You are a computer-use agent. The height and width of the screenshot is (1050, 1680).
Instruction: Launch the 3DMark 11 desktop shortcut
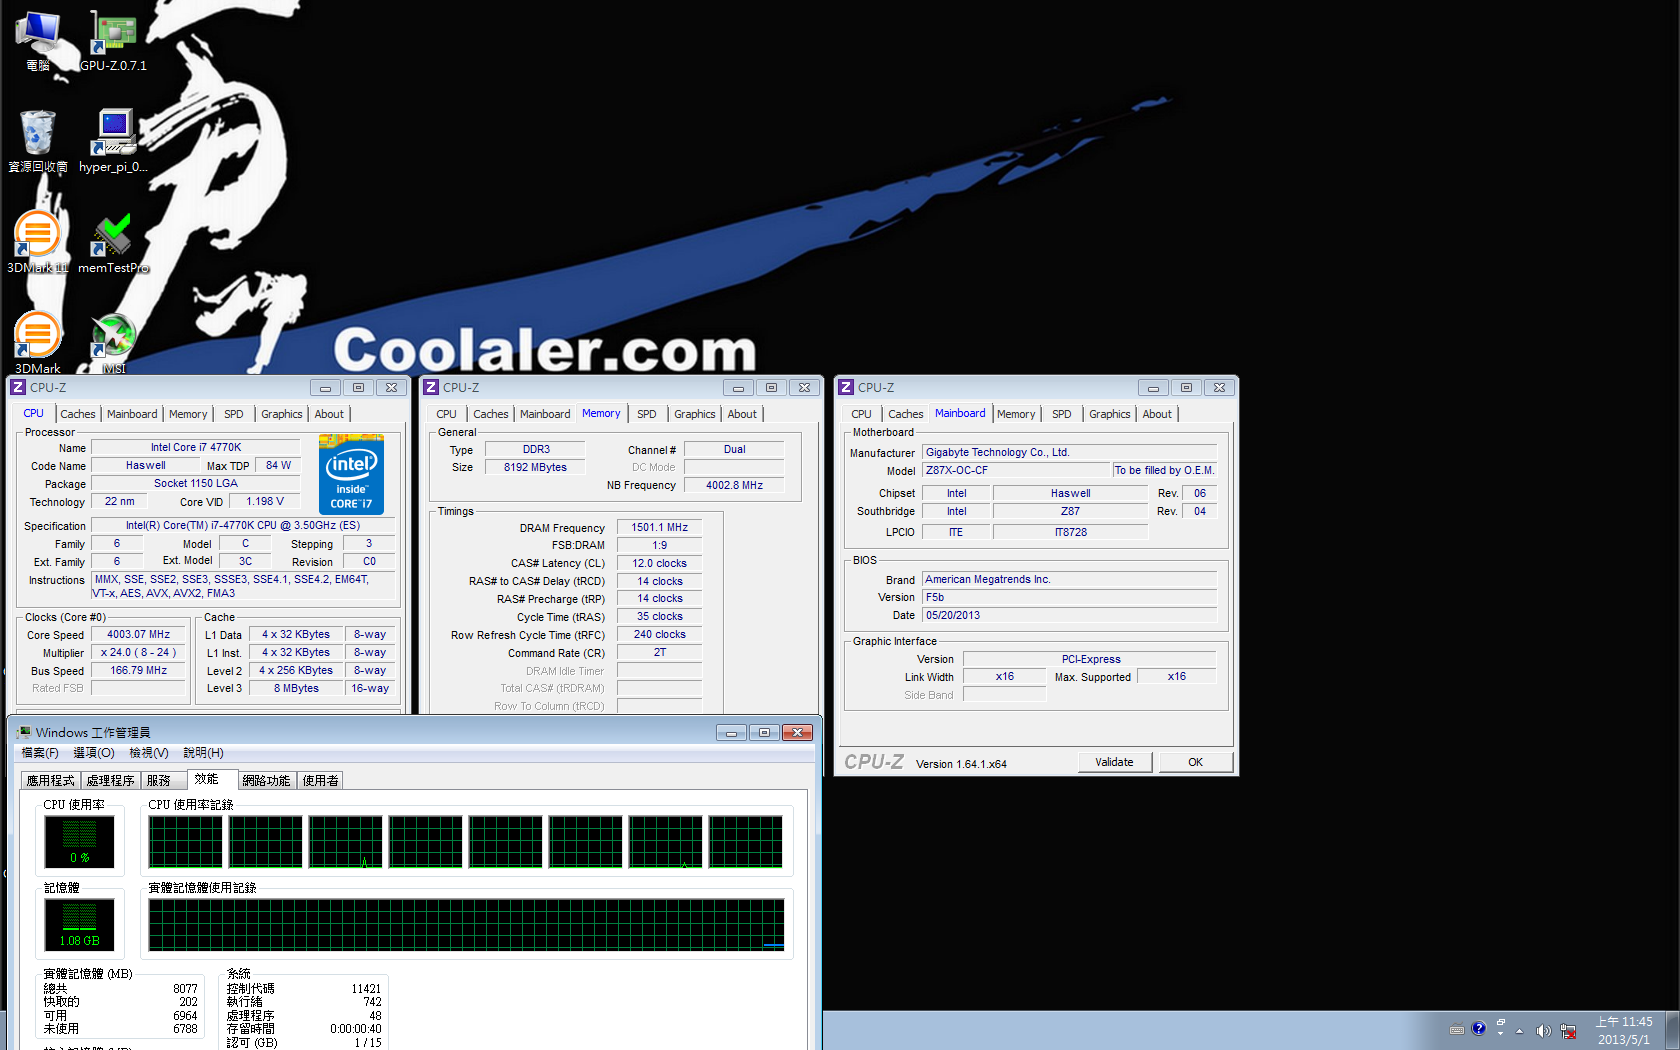pyautogui.click(x=38, y=242)
